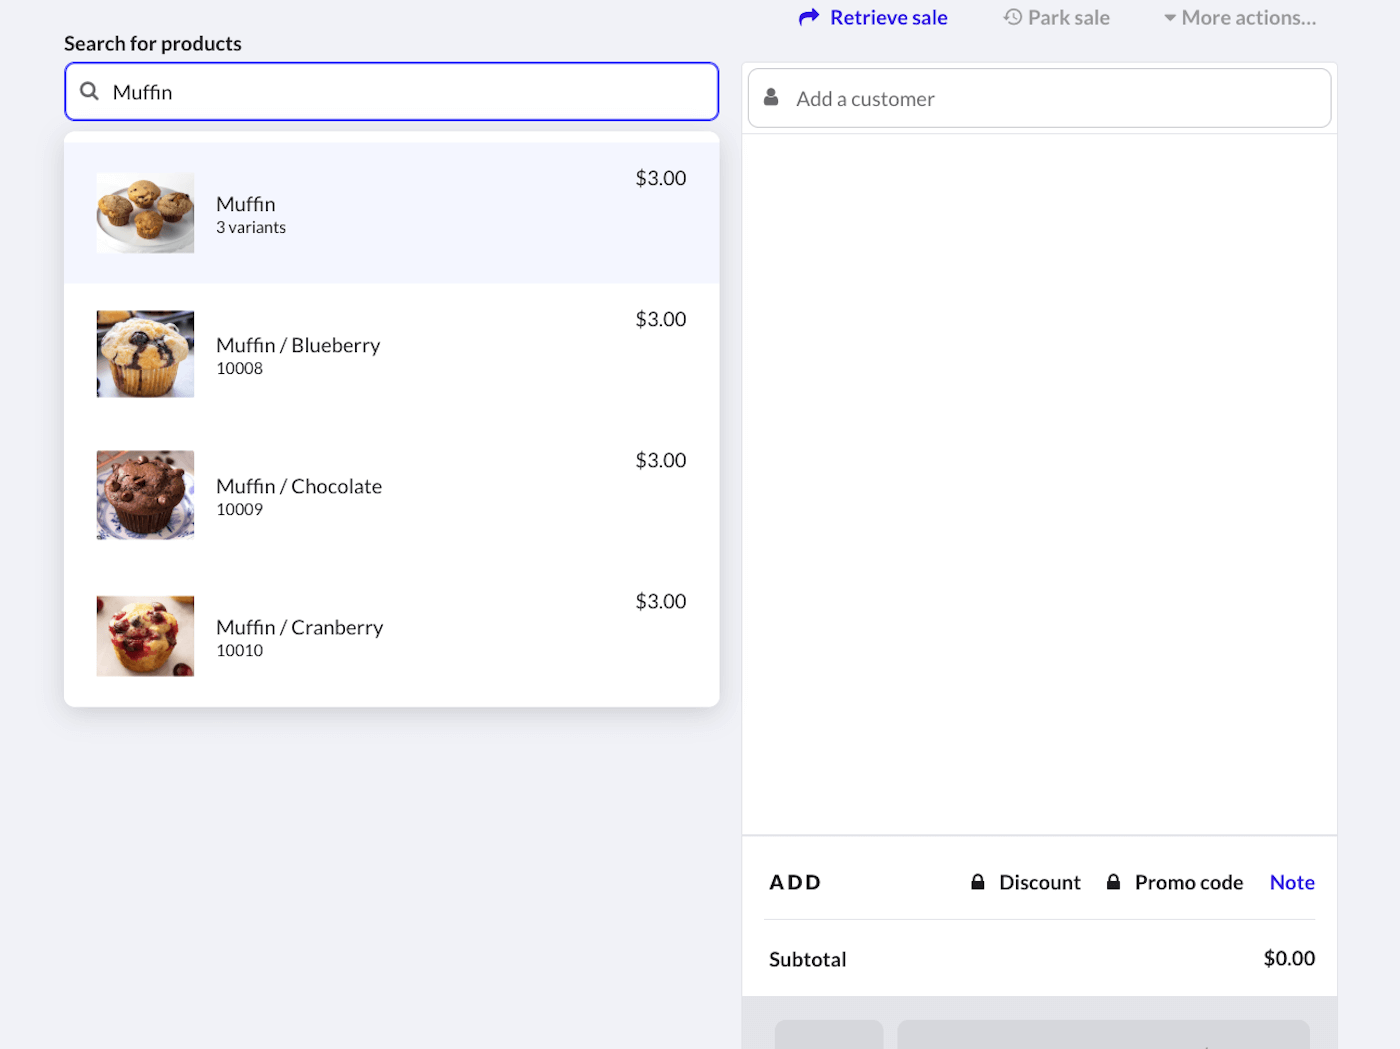This screenshot has height=1049, width=1400.
Task: Focus the product search field
Action: (410, 92)
